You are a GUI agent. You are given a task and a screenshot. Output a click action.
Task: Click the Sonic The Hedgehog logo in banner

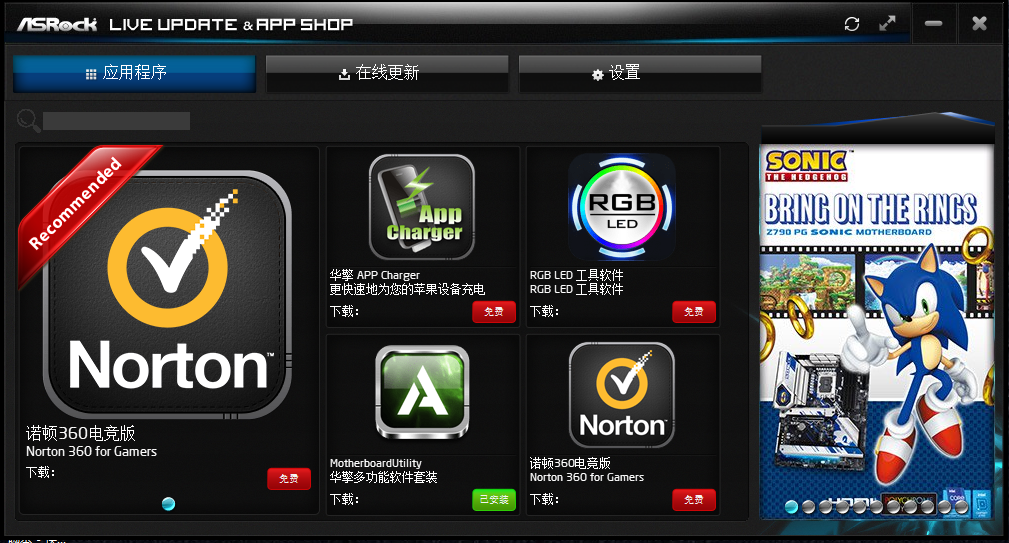pyautogui.click(x=807, y=166)
